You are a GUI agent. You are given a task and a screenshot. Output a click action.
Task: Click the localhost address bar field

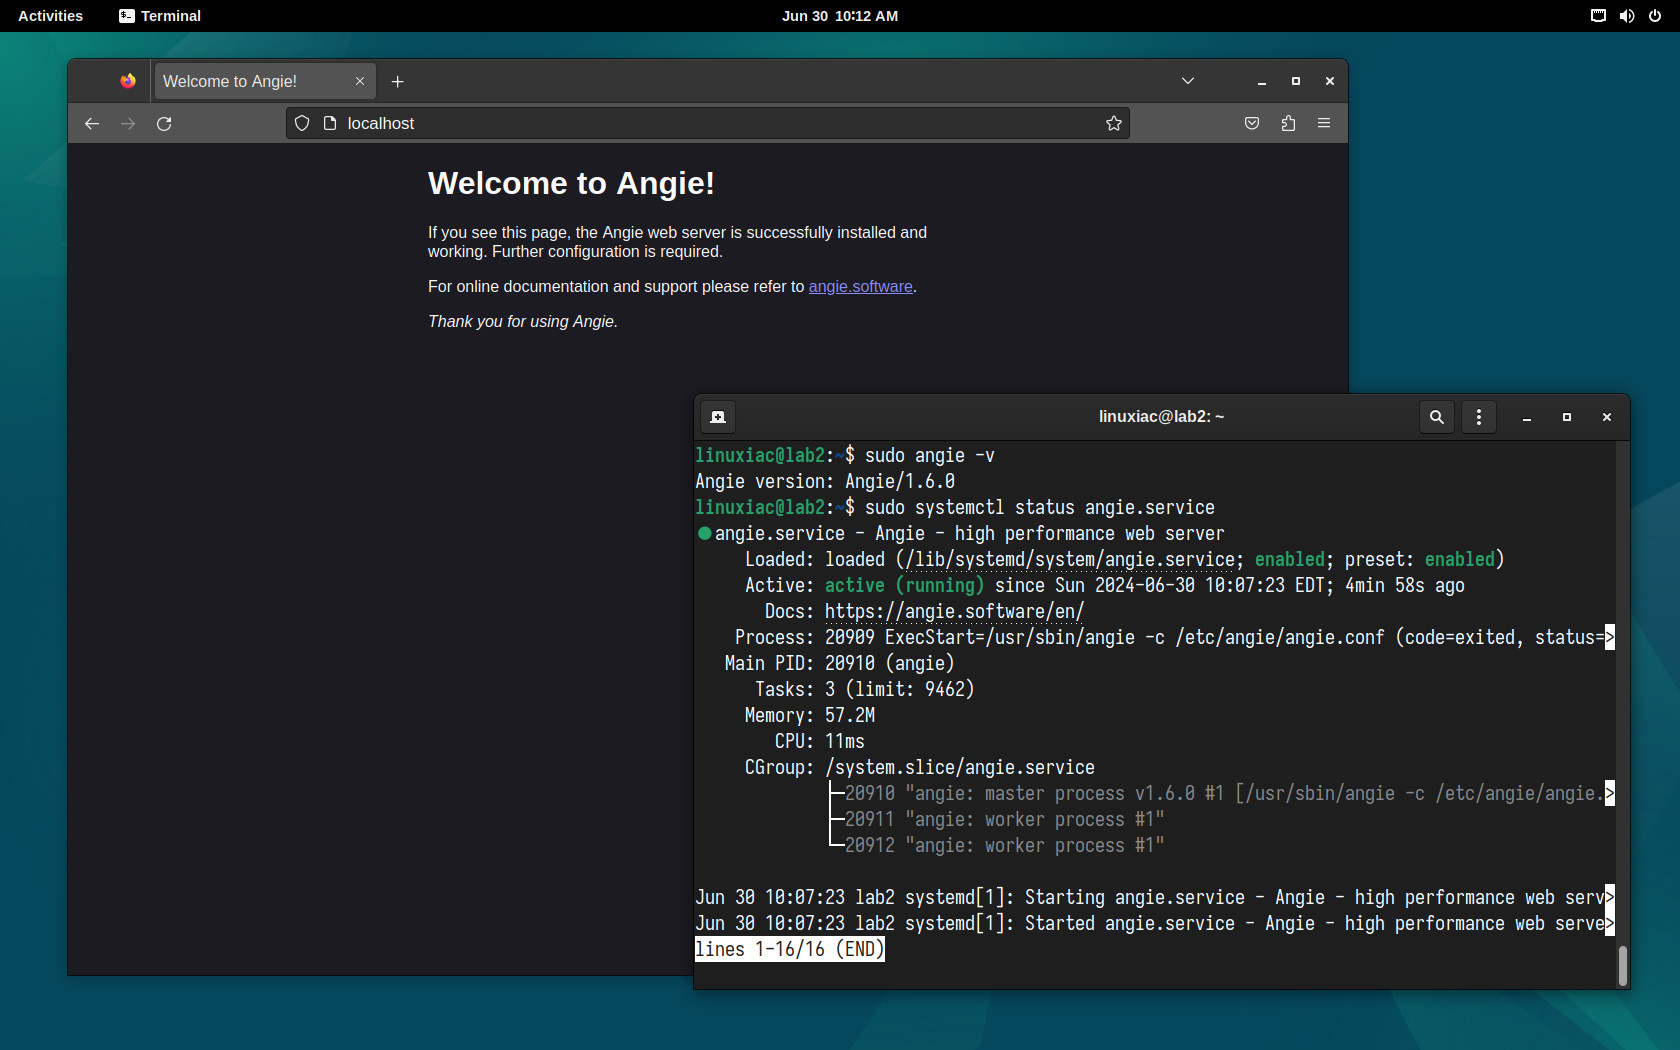[708, 123]
